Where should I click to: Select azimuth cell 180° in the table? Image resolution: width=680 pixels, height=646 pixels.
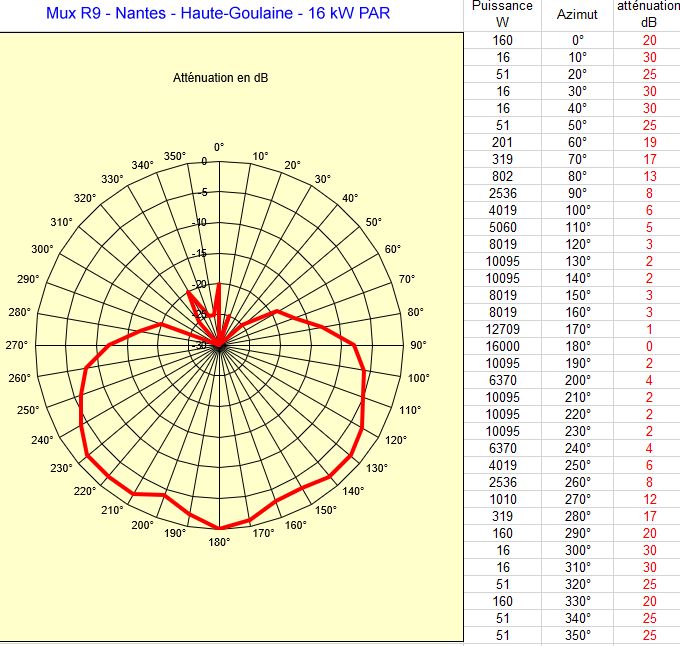(x=578, y=346)
